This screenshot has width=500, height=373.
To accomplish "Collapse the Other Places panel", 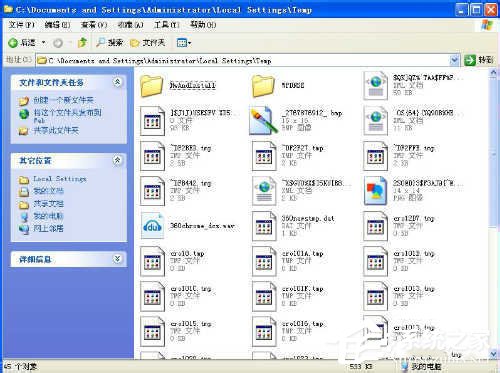I will [117, 160].
